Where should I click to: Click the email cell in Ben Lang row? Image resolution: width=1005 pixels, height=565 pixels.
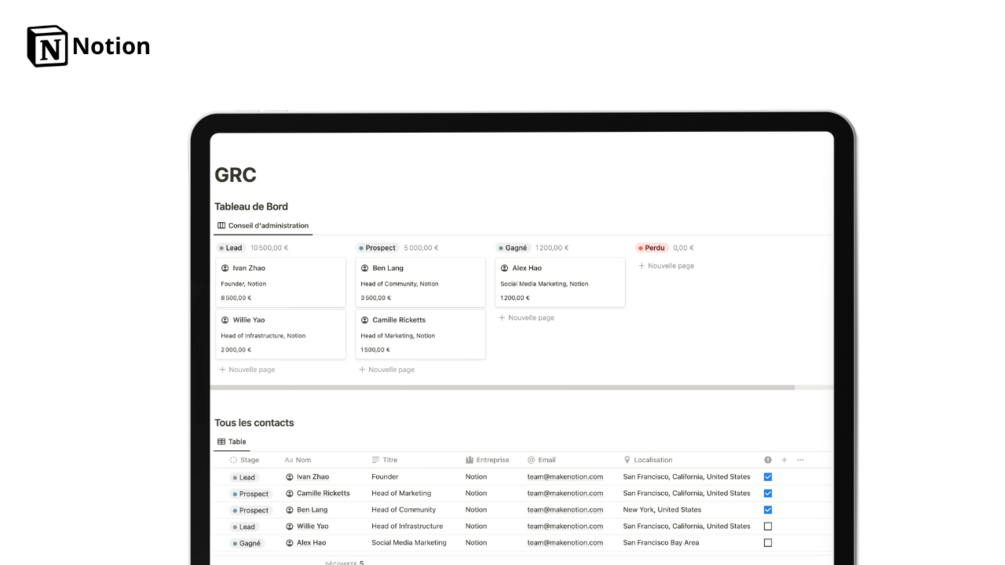pyautogui.click(x=565, y=510)
